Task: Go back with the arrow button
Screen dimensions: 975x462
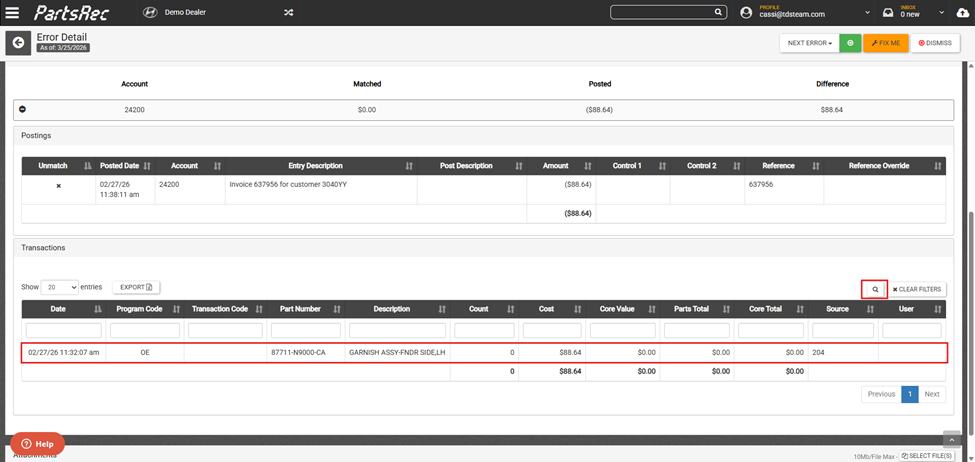Action: (18, 43)
